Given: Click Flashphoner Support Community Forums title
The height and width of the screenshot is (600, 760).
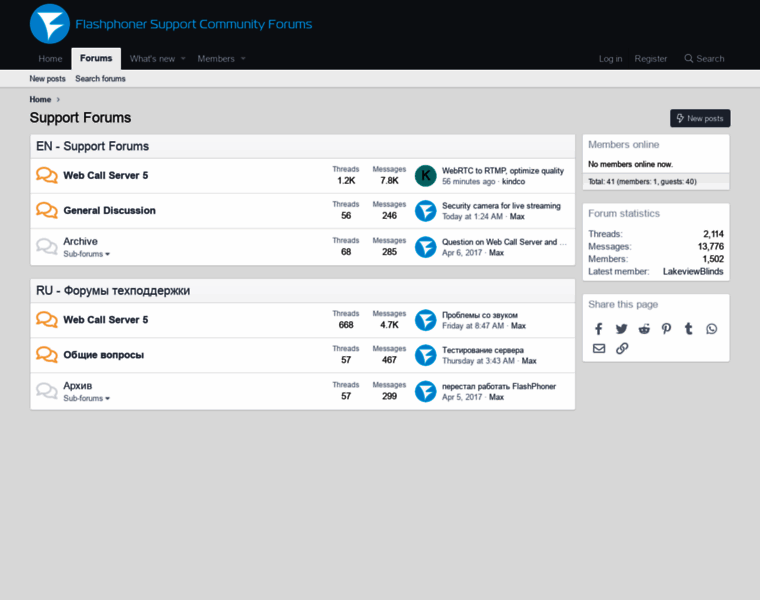Looking at the screenshot, I should click(193, 24).
